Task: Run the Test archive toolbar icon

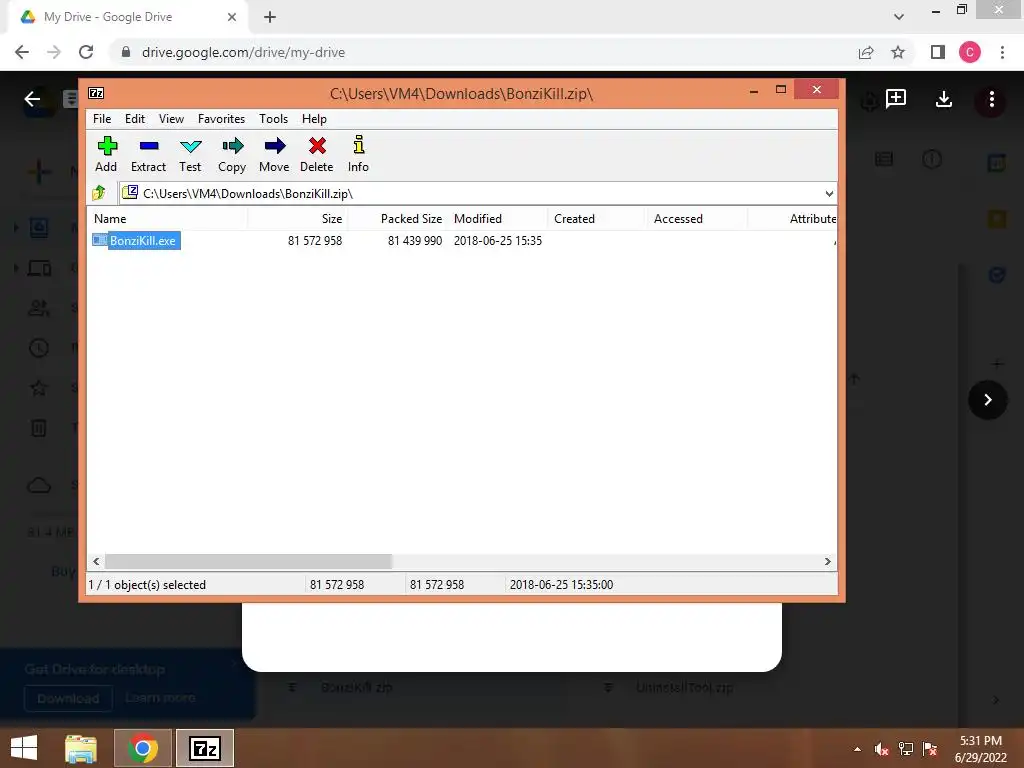Action: point(190,155)
